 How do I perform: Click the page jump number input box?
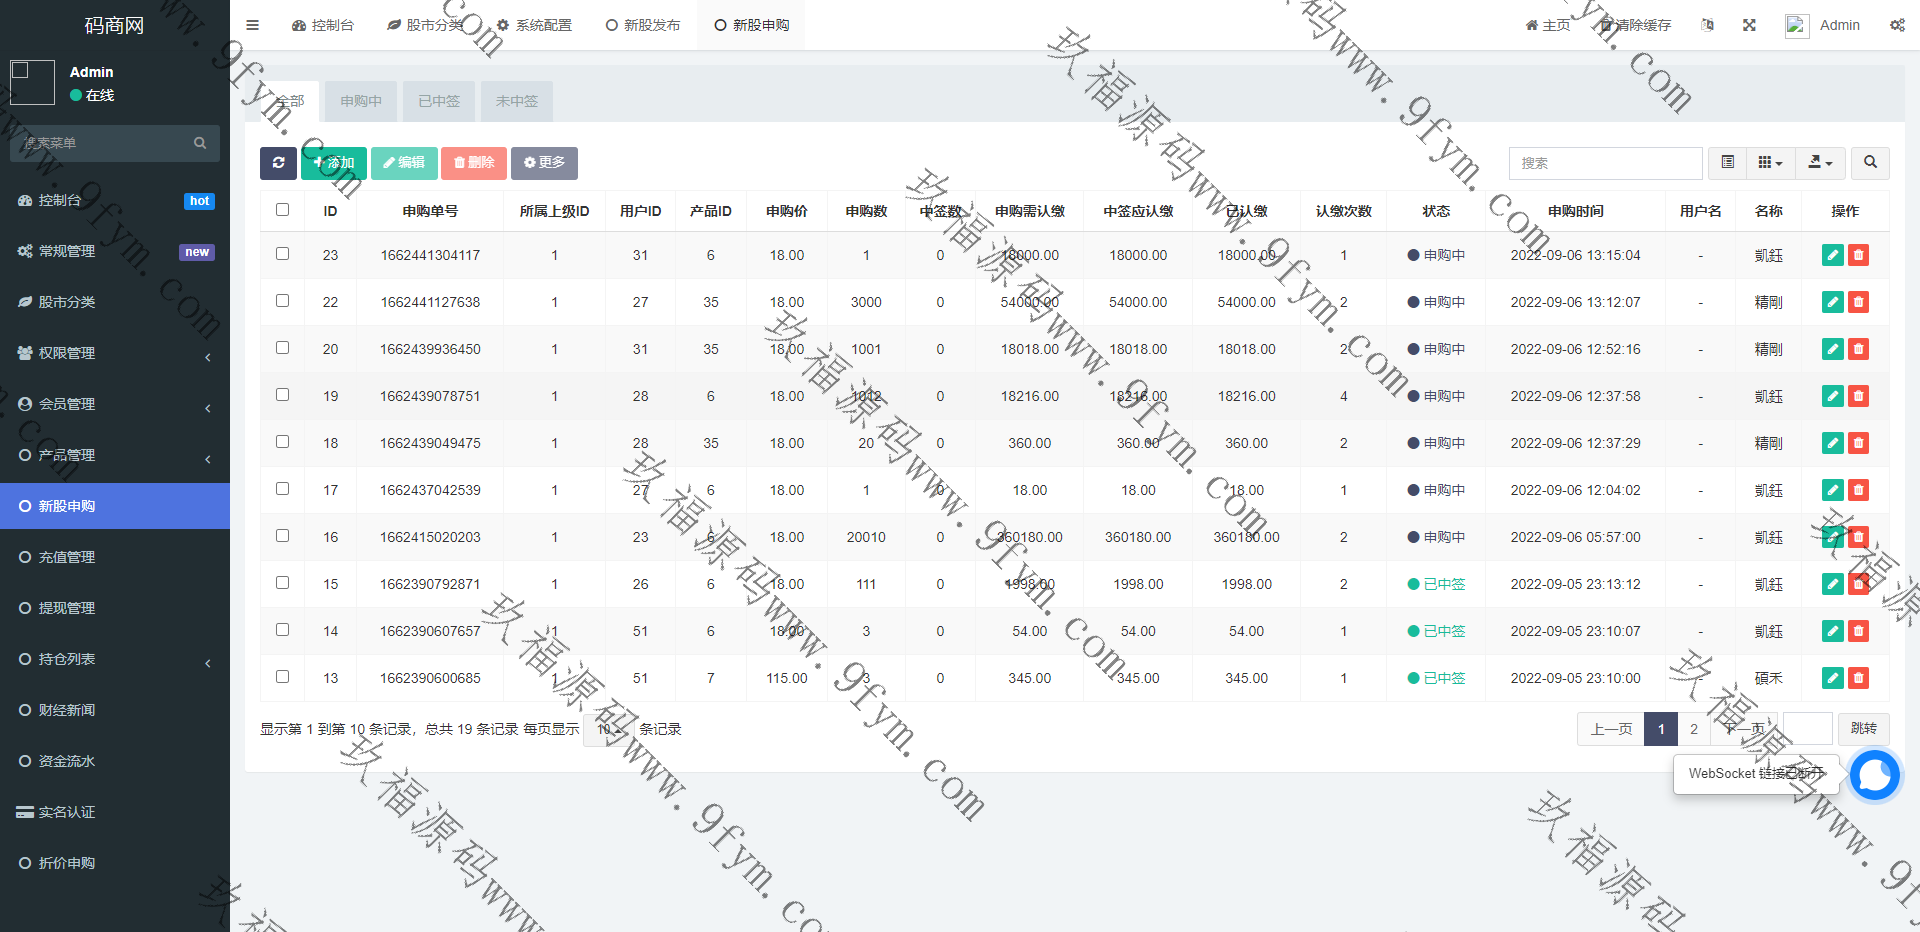pyautogui.click(x=1807, y=729)
